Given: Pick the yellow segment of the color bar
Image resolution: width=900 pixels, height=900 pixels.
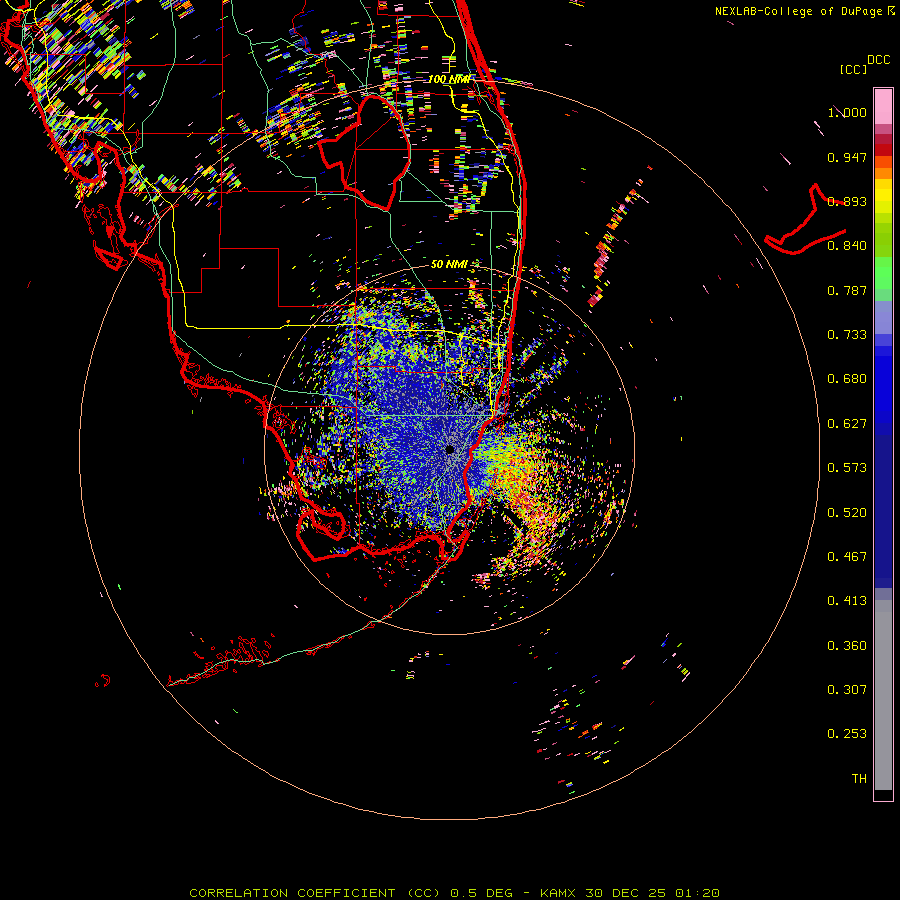Looking at the screenshot, I should [x=883, y=196].
